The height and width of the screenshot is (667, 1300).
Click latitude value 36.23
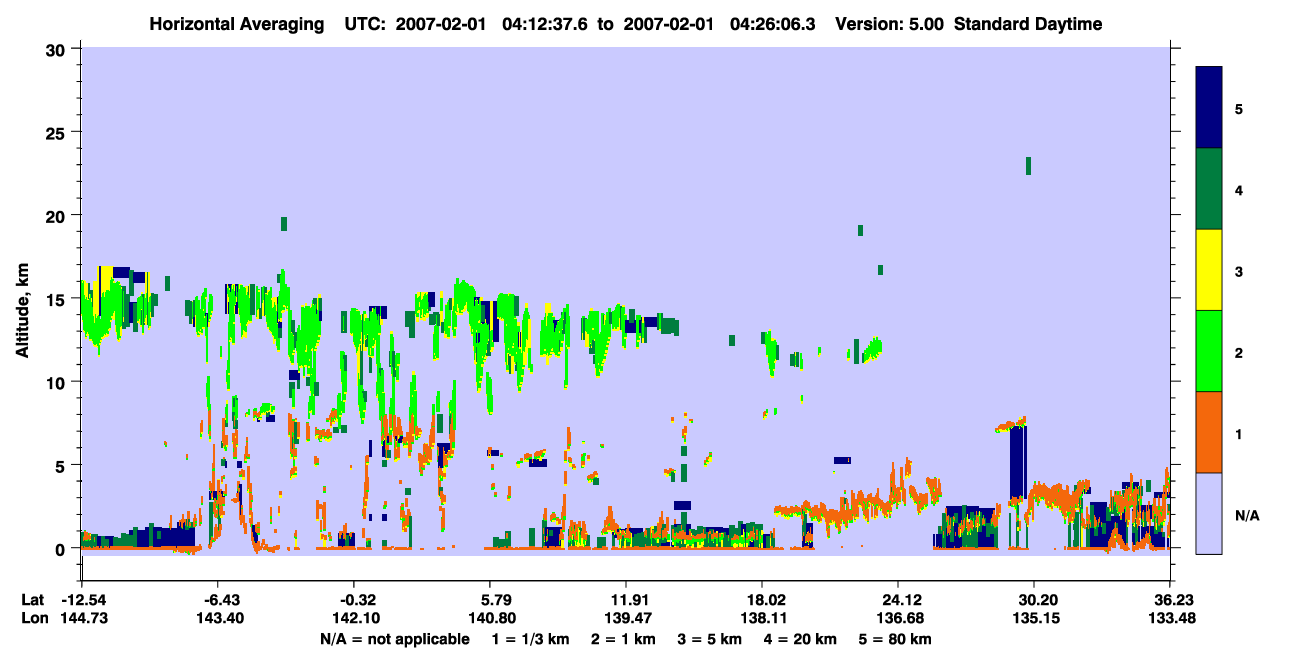coord(1169,600)
